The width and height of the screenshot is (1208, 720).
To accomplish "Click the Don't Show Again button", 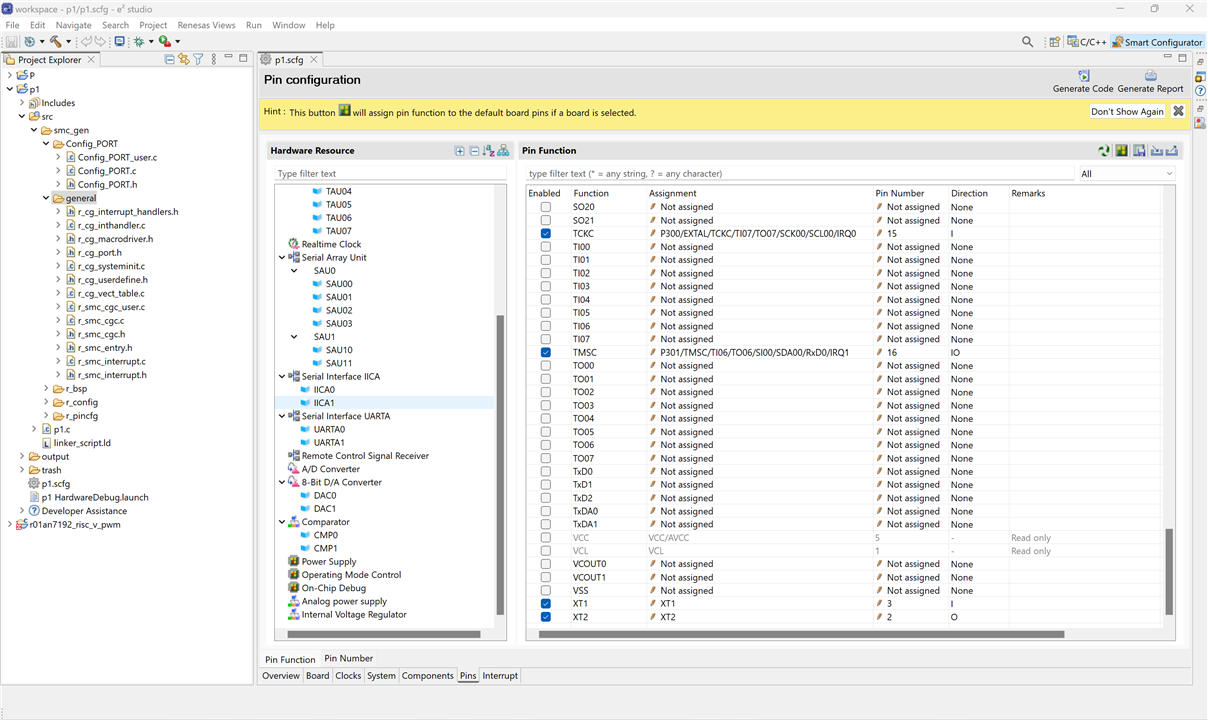I will pos(1127,112).
